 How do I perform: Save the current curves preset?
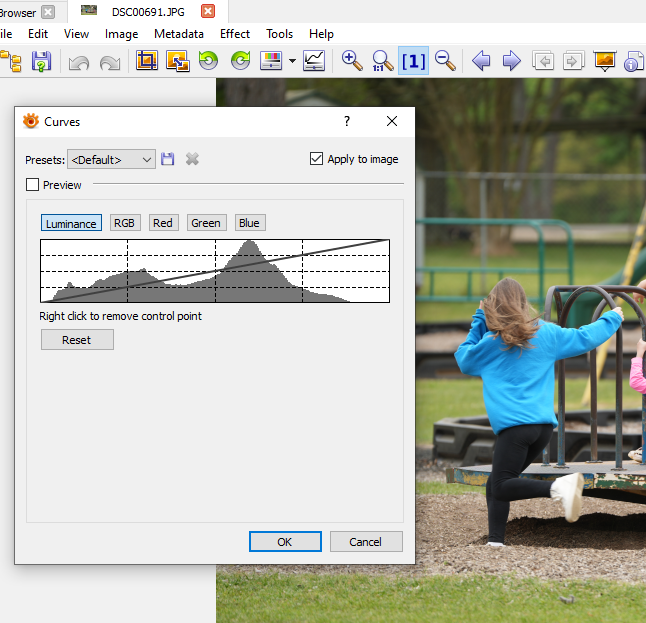(168, 159)
